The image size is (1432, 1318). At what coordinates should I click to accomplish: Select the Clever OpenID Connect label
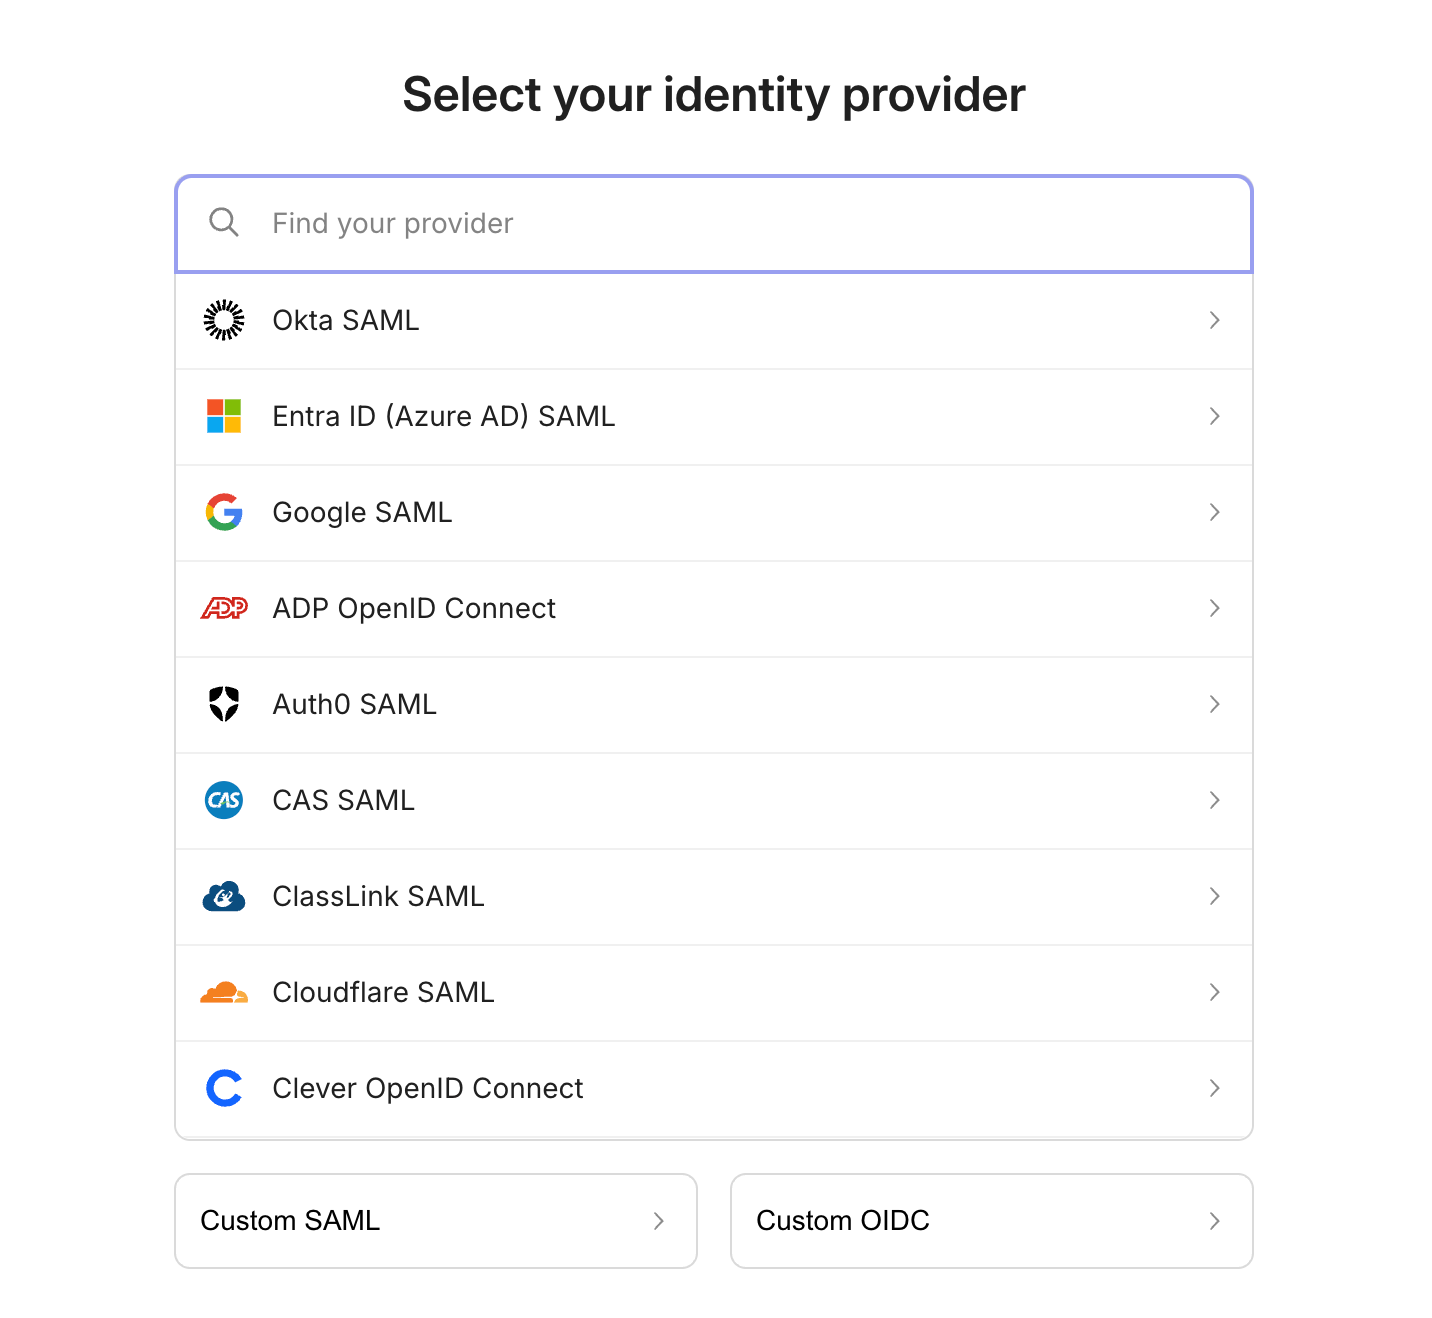click(428, 1088)
